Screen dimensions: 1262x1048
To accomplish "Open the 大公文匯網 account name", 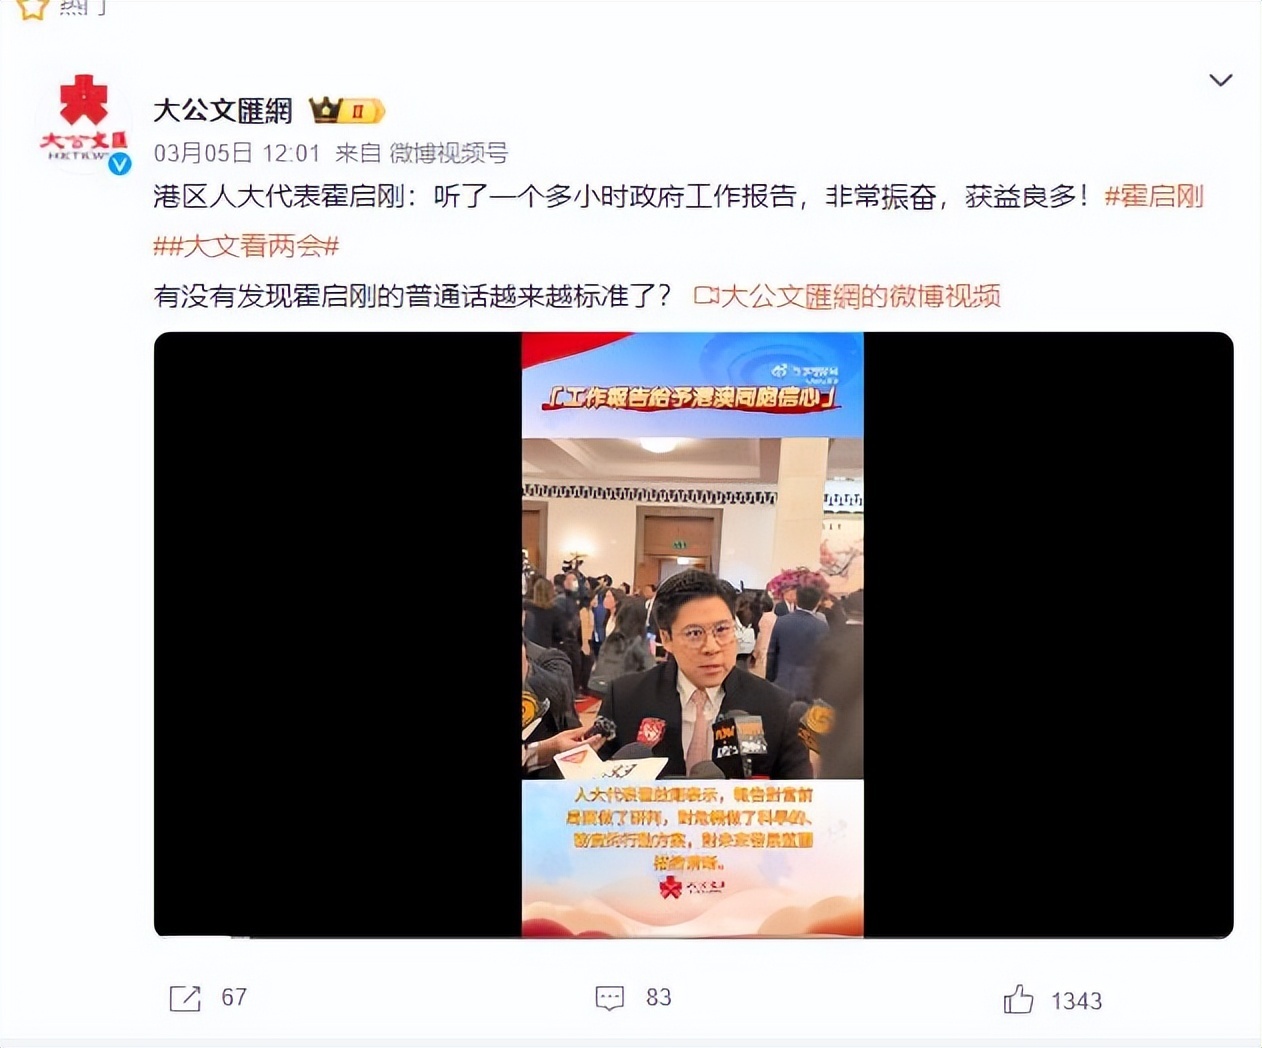I will (223, 111).
